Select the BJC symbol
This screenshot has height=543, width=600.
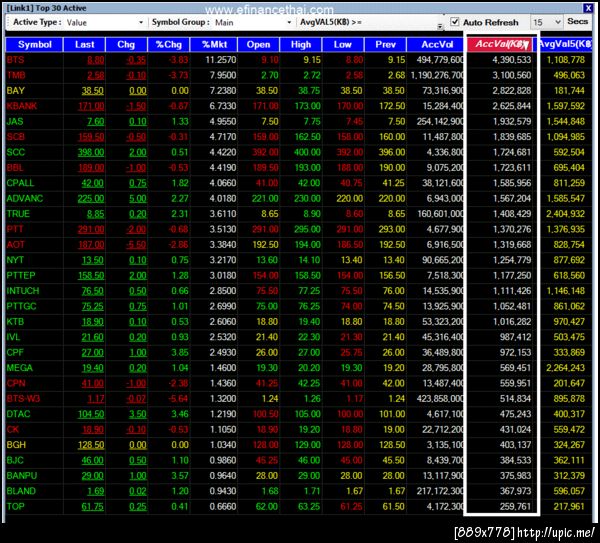pyautogui.click(x=15, y=460)
